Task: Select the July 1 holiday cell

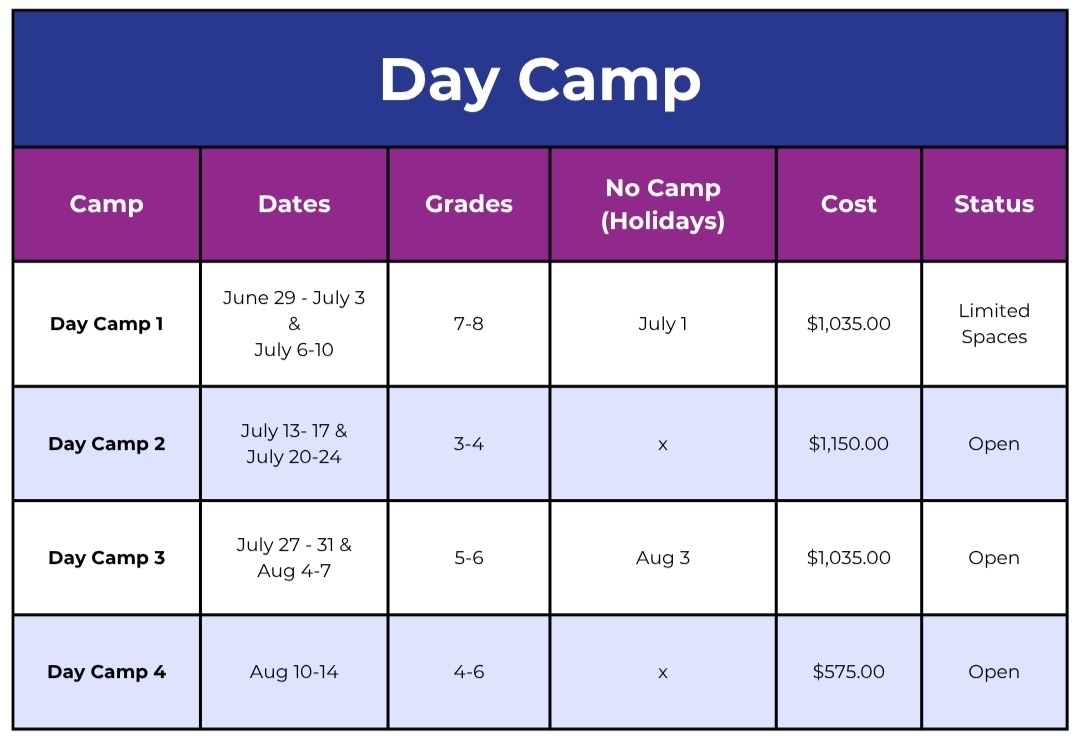Action: (663, 324)
